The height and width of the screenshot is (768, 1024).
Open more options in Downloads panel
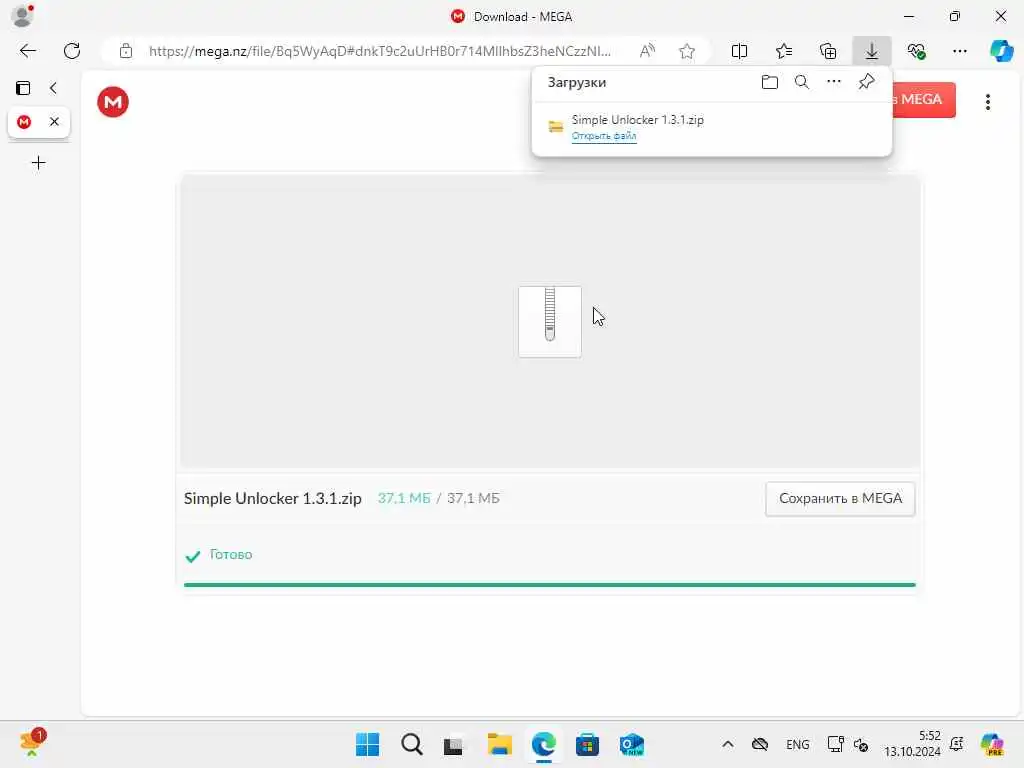(x=834, y=82)
